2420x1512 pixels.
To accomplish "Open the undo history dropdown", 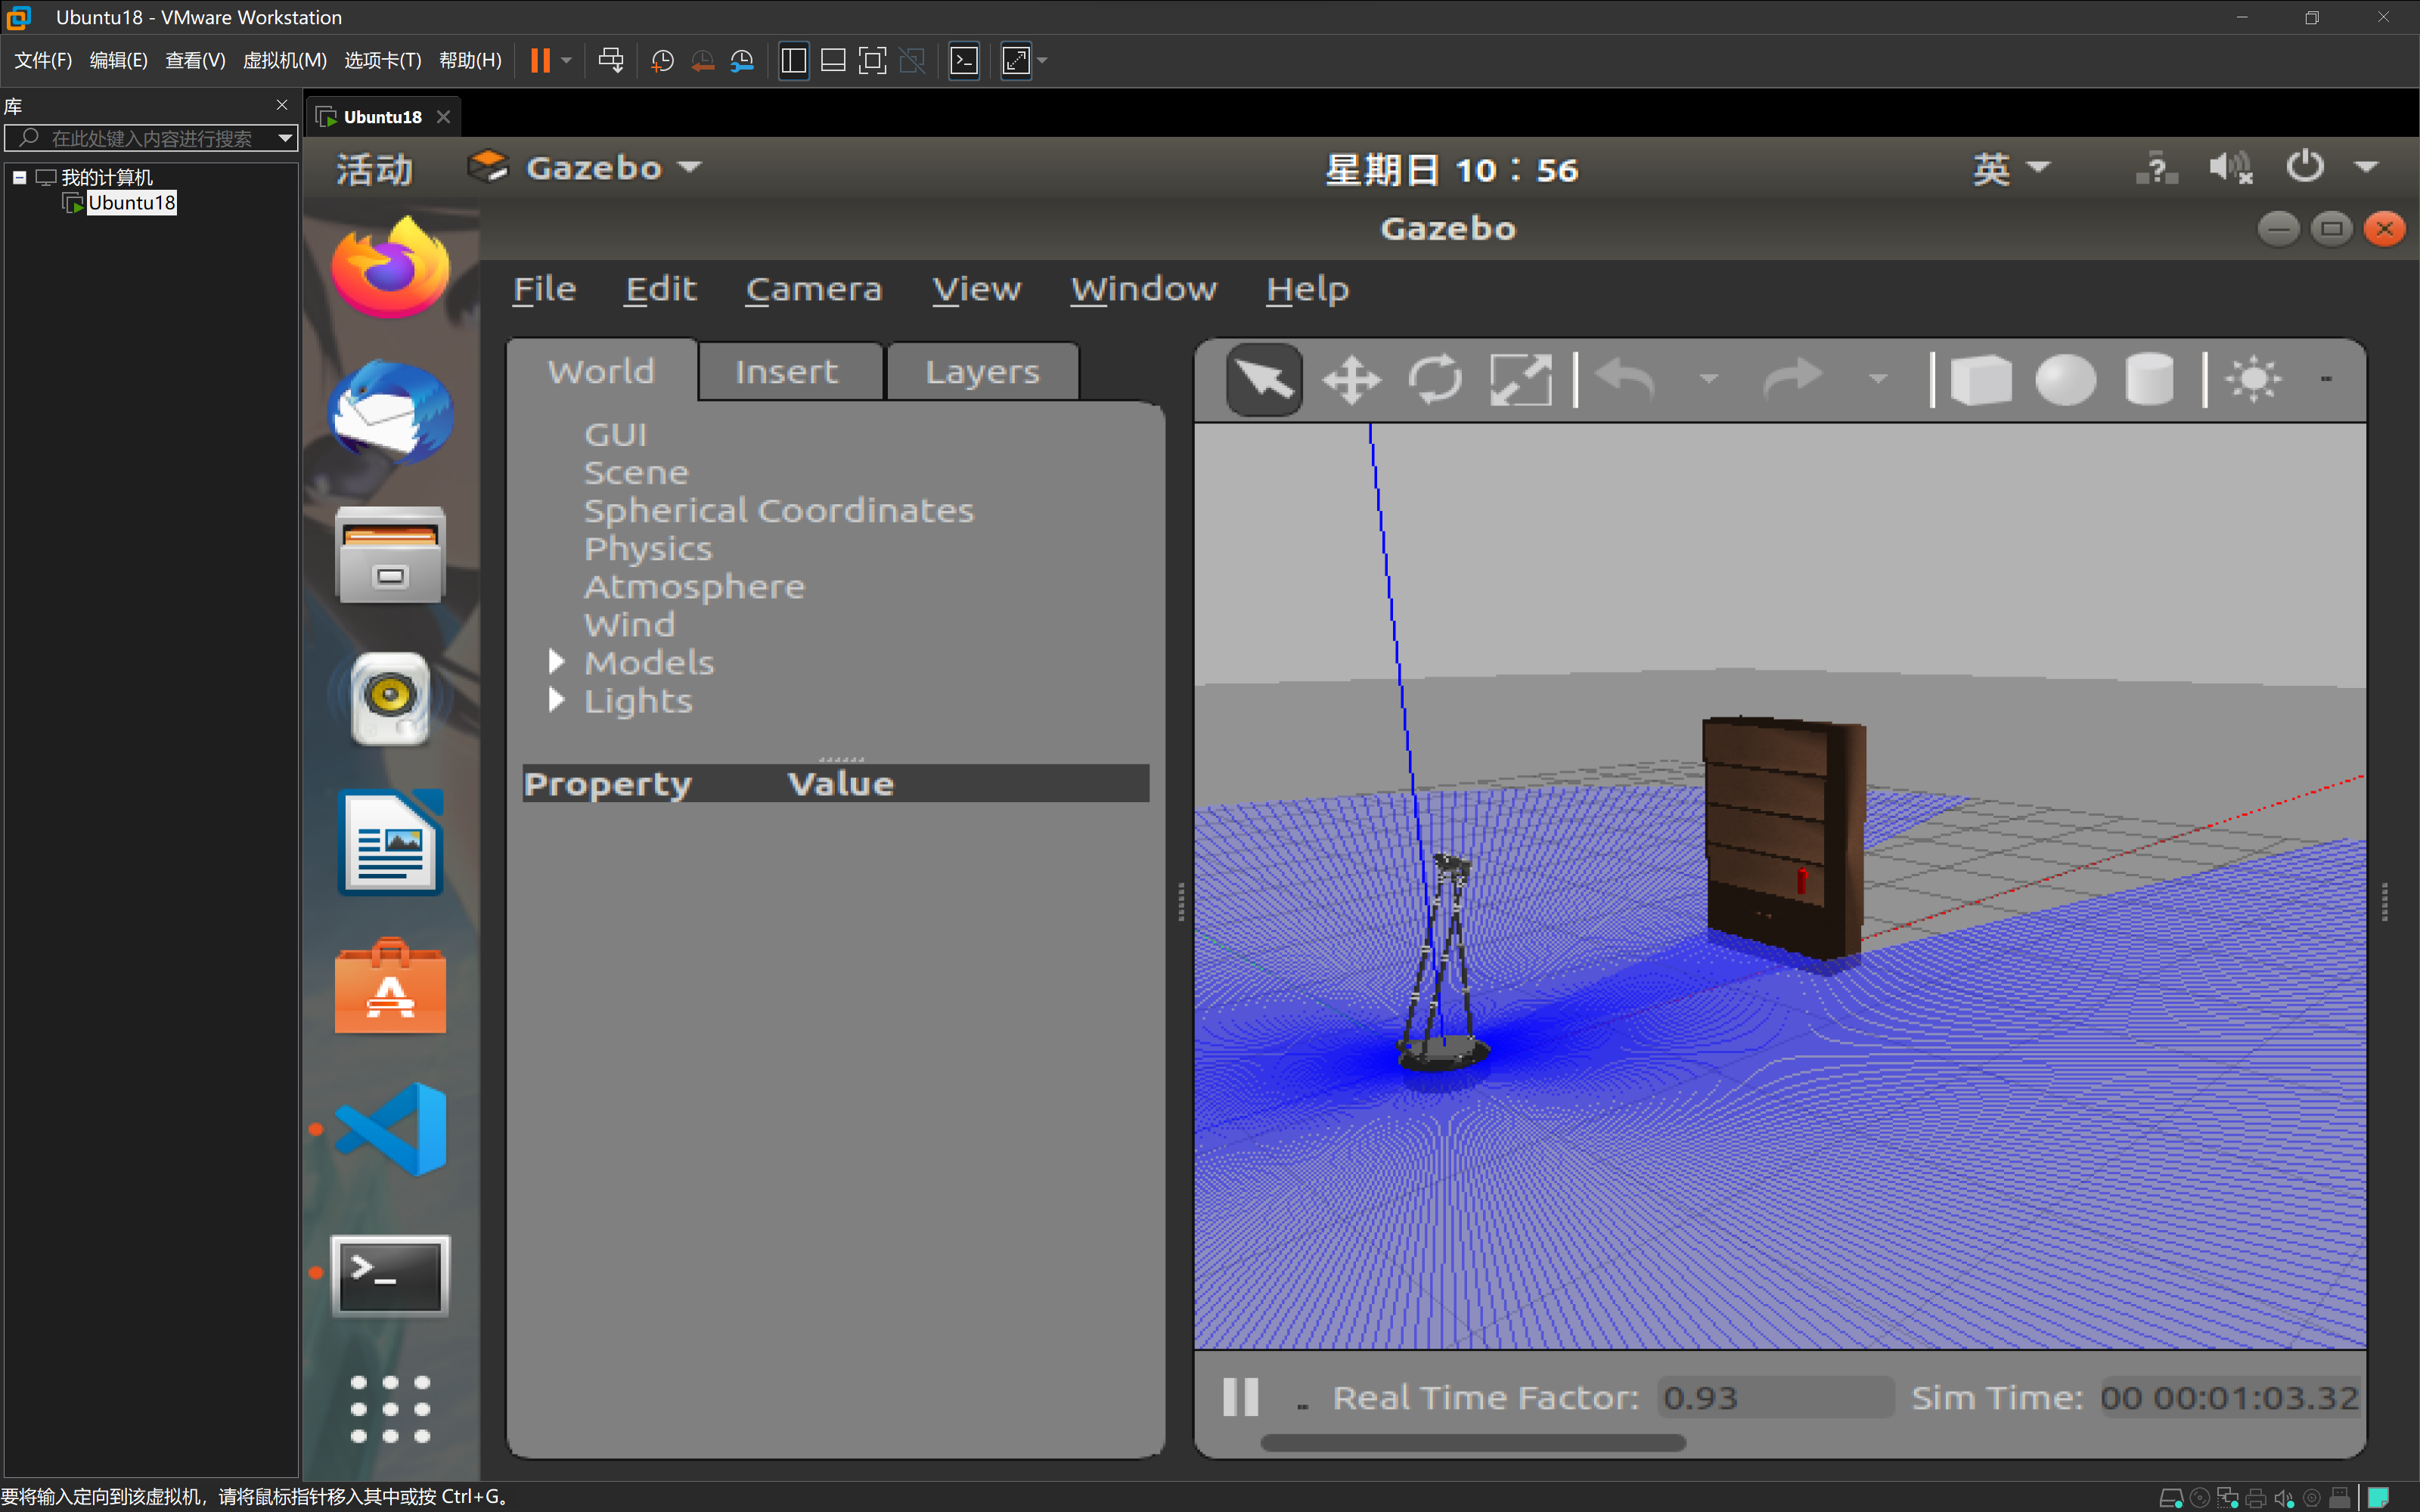I will click(x=1708, y=380).
